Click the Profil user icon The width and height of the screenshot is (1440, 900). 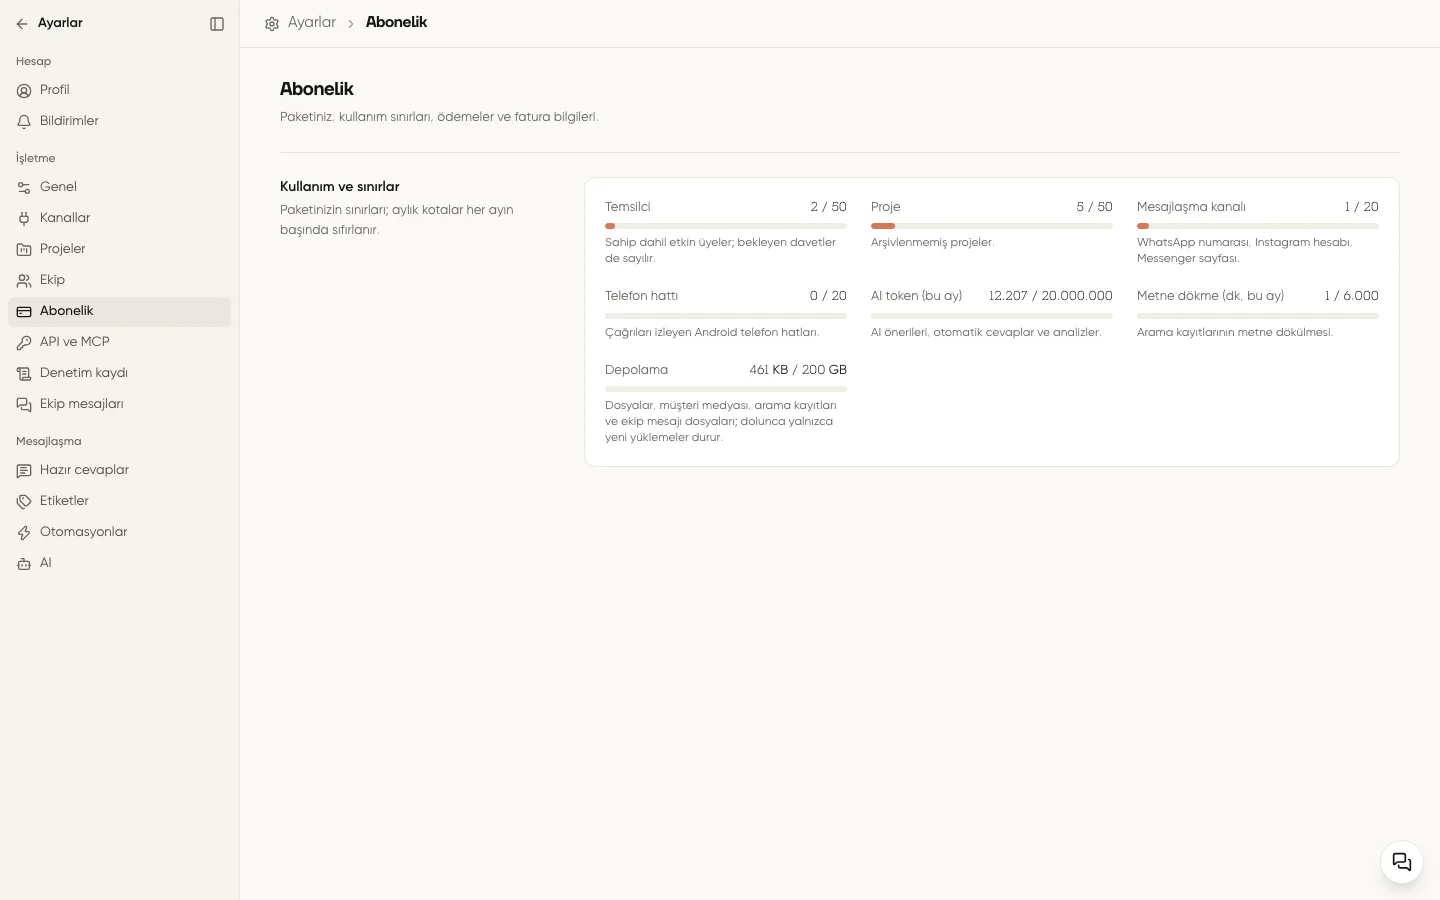tap(24, 91)
